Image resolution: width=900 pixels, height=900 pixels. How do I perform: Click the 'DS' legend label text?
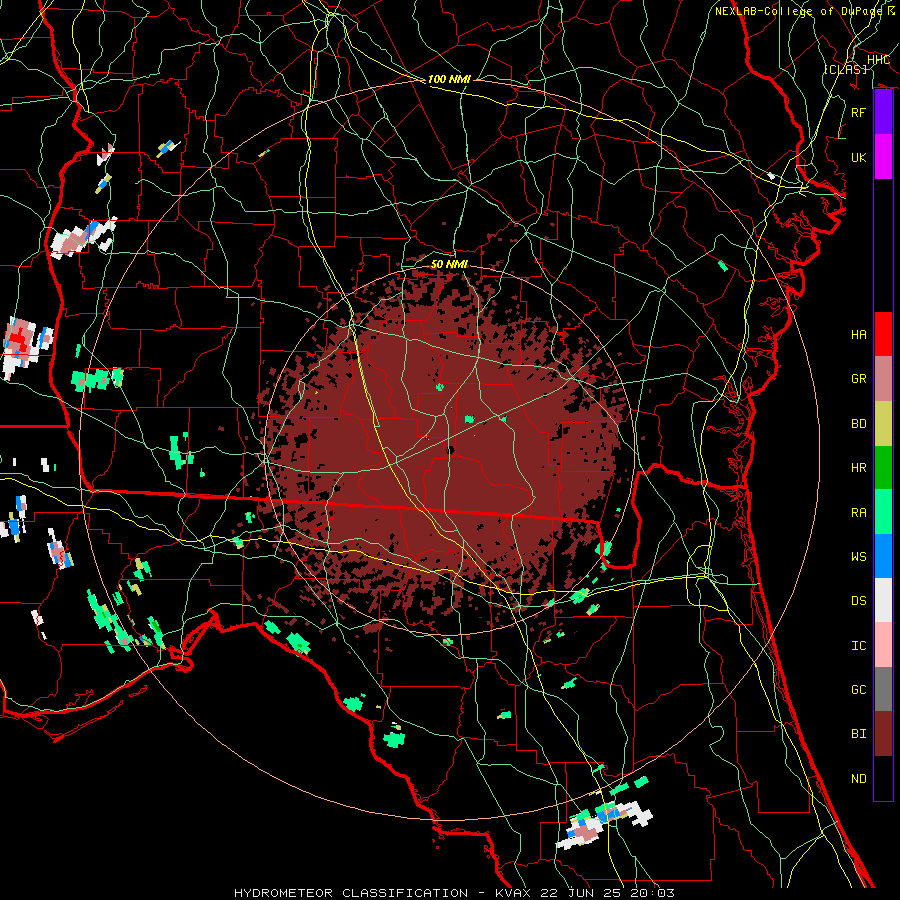click(858, 600)
